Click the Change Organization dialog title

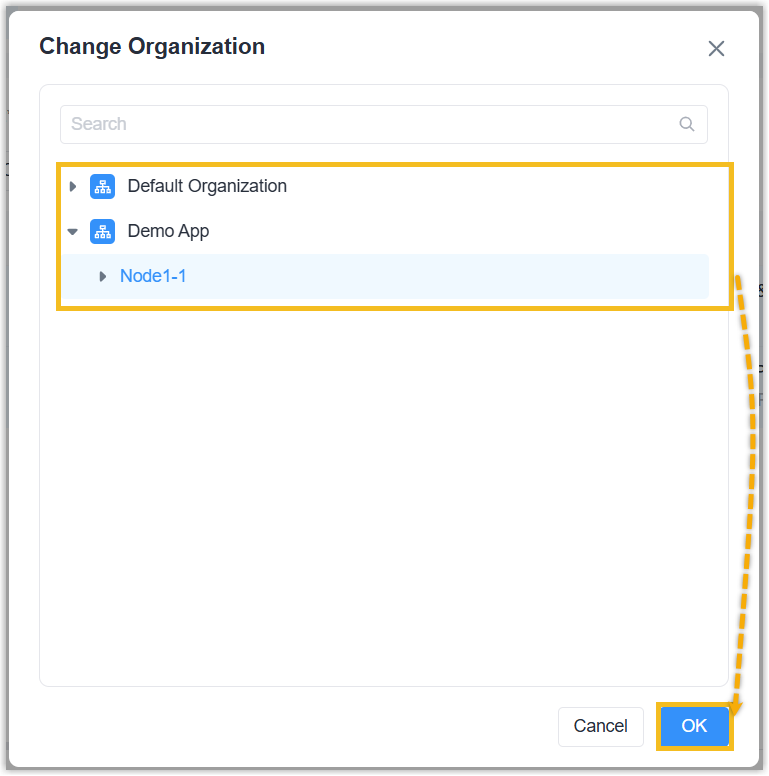click(x=152, y=46)
